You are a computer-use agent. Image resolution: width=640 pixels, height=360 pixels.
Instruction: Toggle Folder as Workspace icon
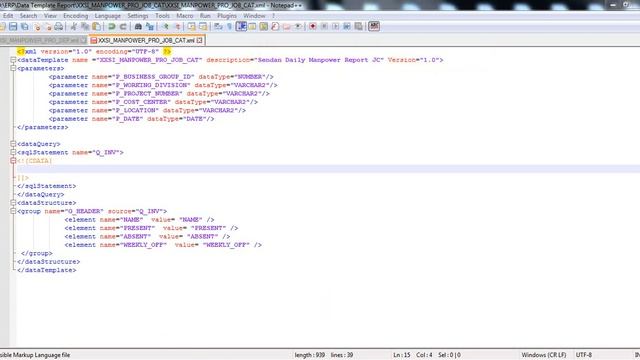coord(287,27)
